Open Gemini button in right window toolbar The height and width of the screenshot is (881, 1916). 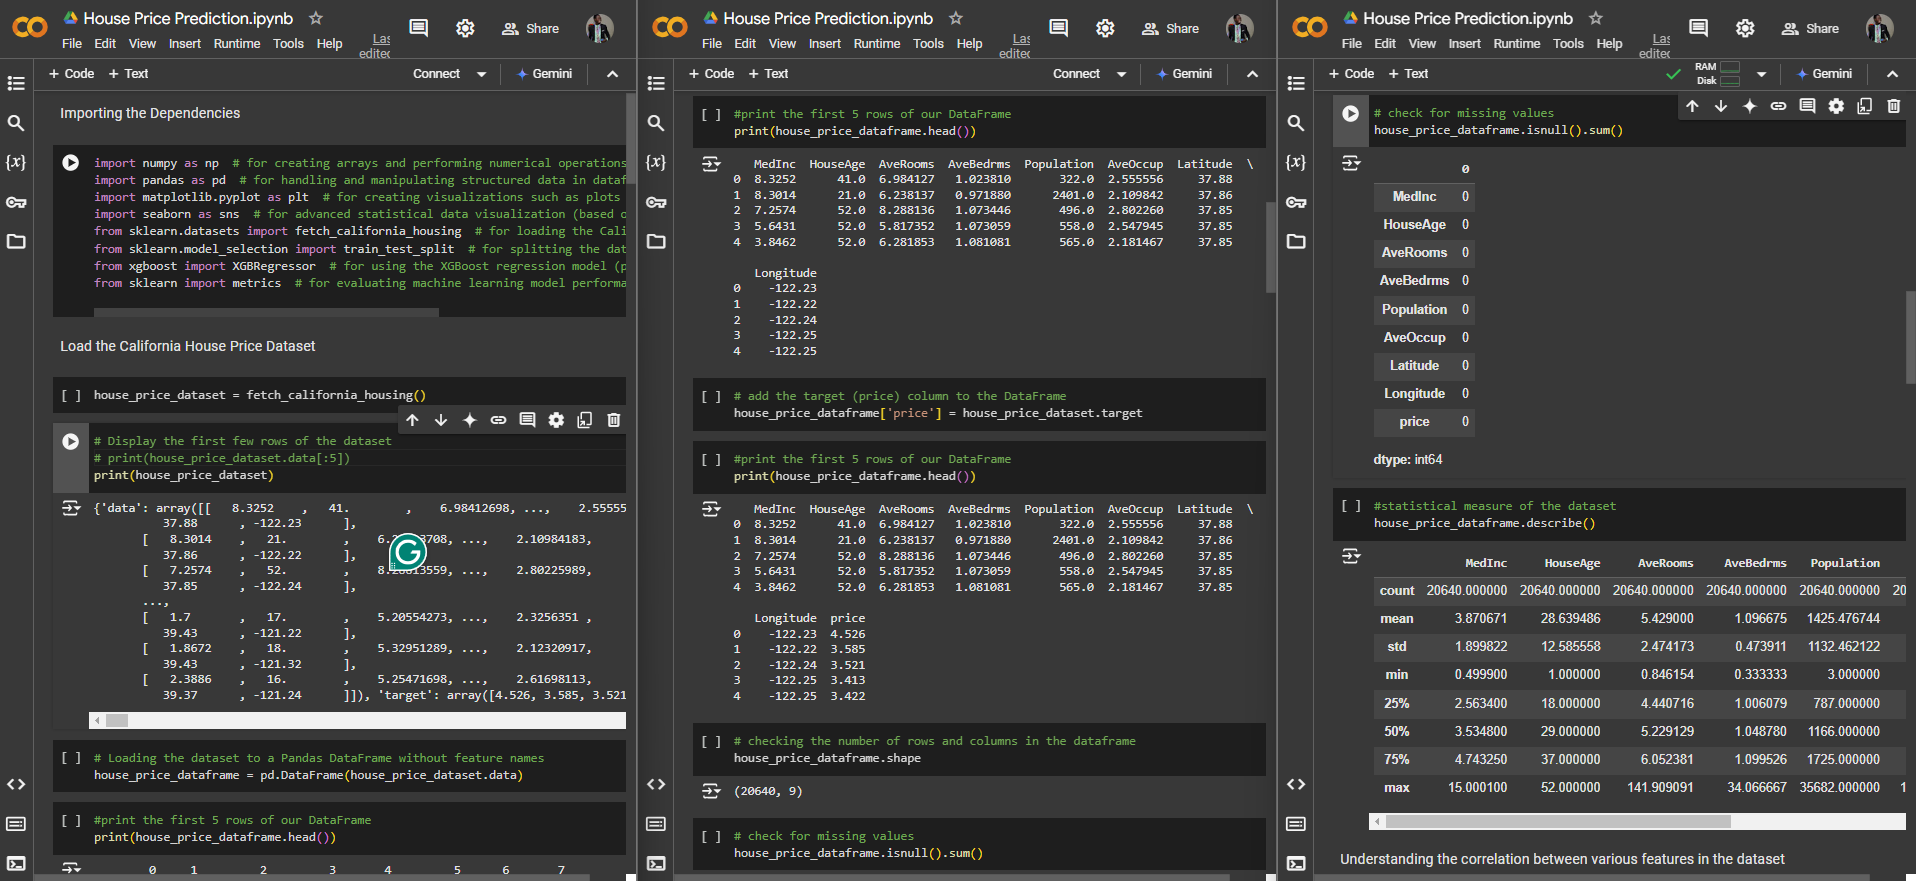[x=1825, y=74]
